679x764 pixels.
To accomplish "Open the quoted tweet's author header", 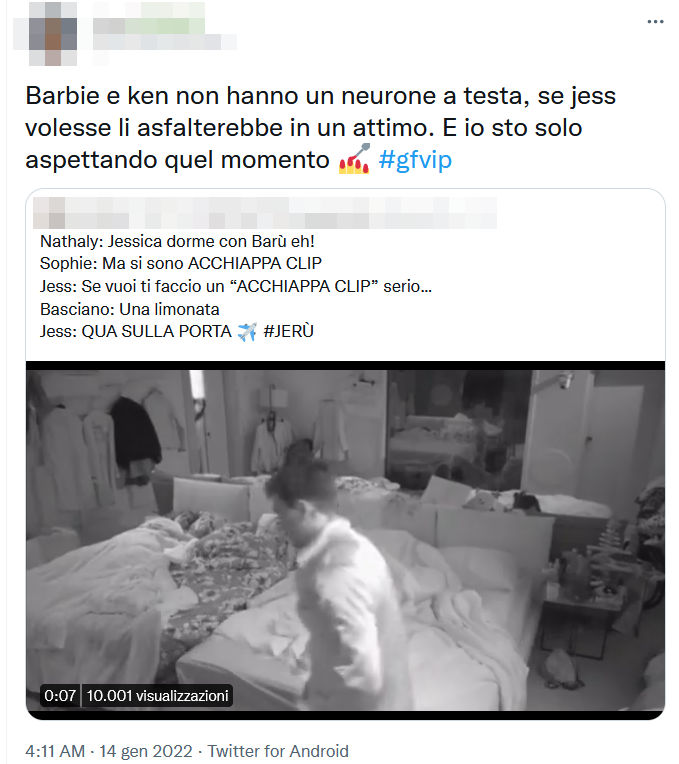I will tap(265, 213).
